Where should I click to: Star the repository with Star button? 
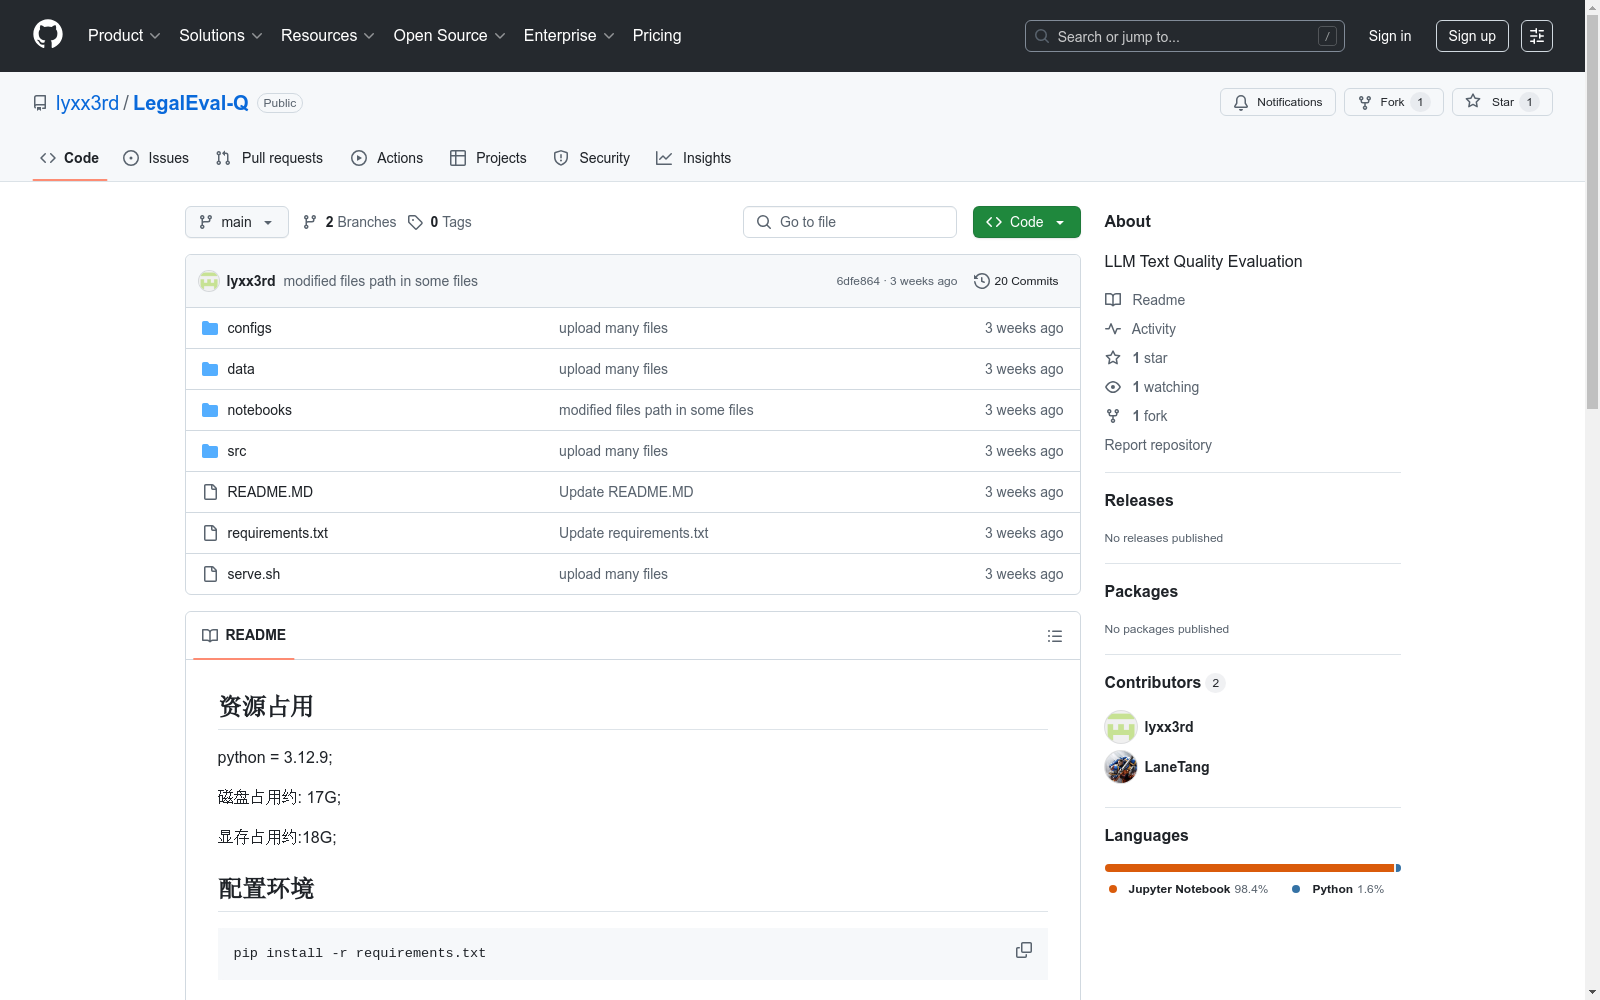click(1502, 102)
